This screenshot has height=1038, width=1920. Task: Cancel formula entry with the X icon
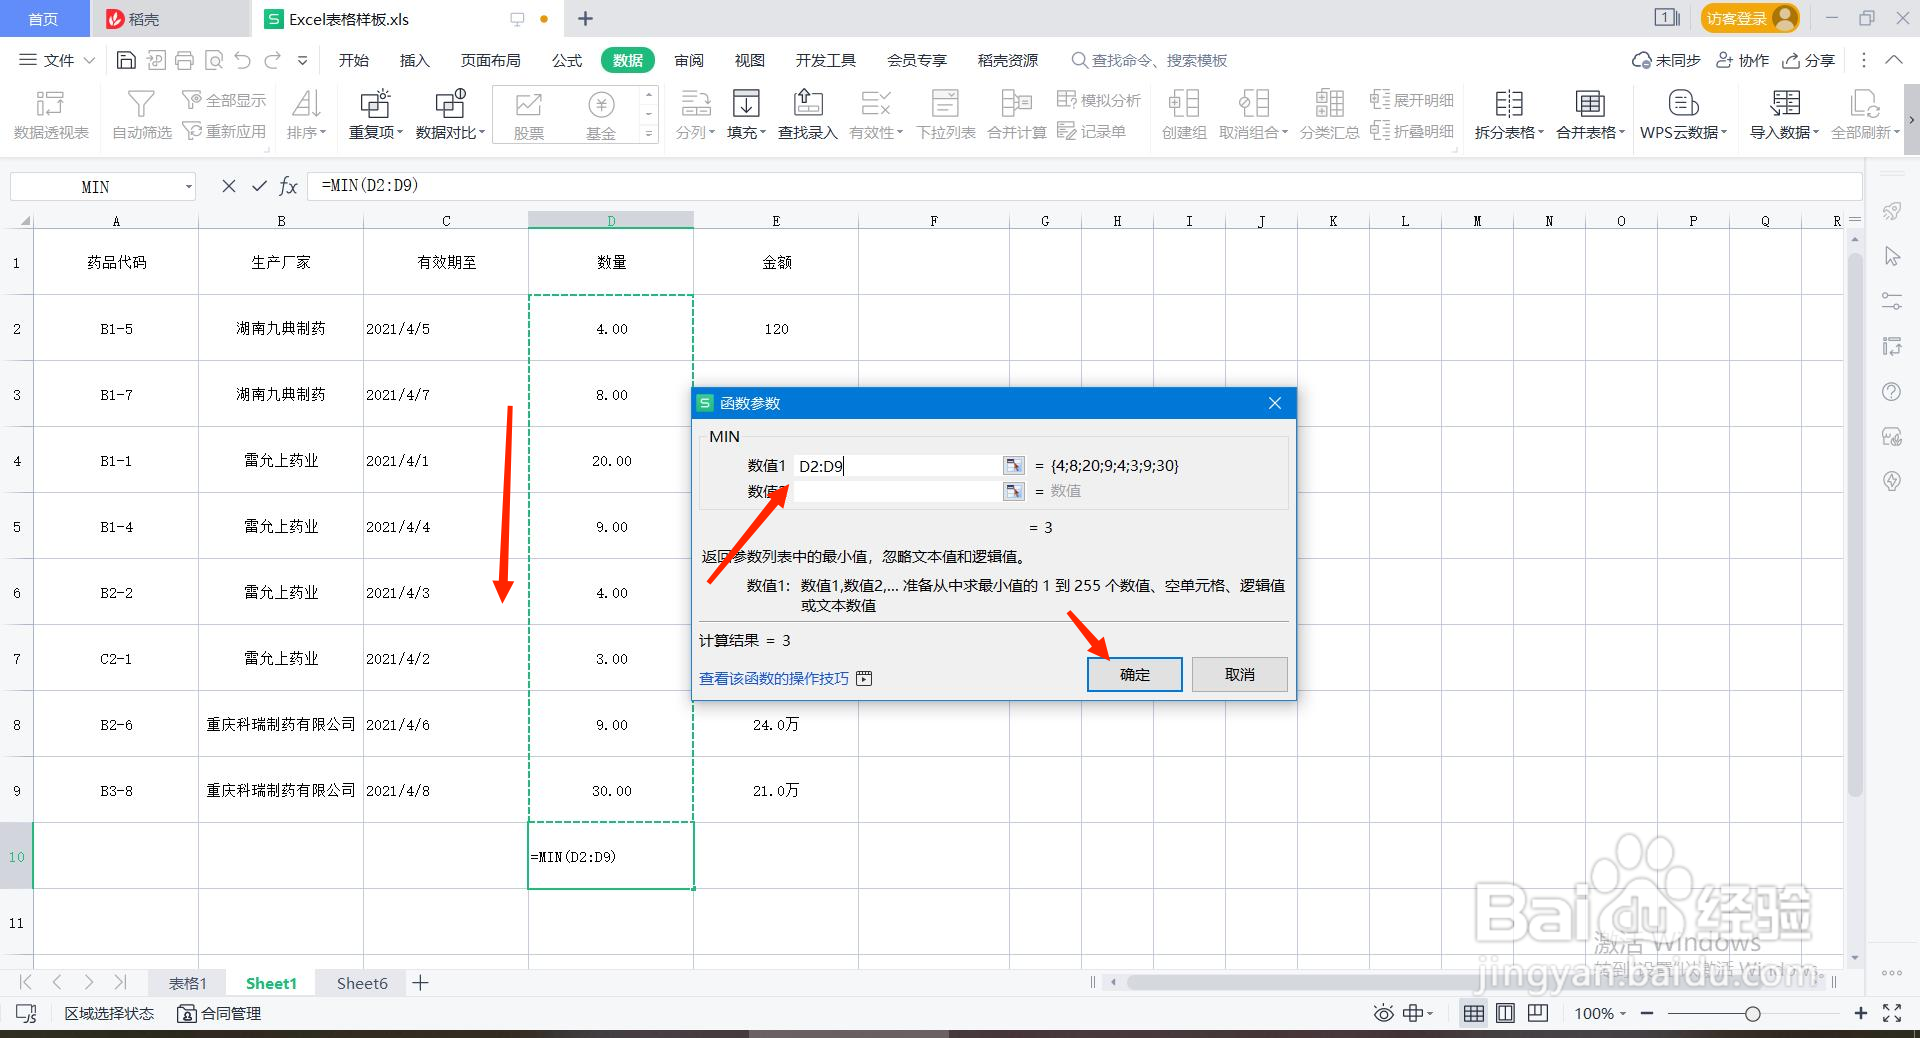point(229,186)
